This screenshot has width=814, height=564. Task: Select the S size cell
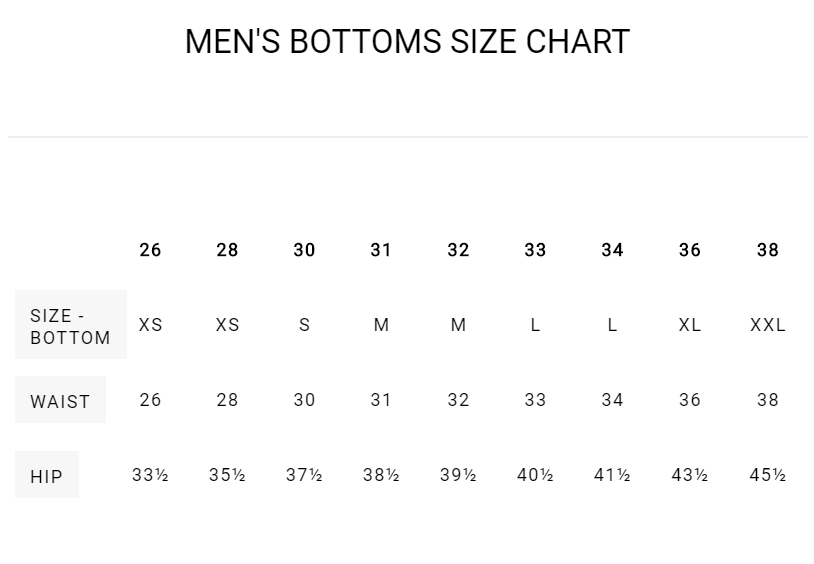coord(304,325)
